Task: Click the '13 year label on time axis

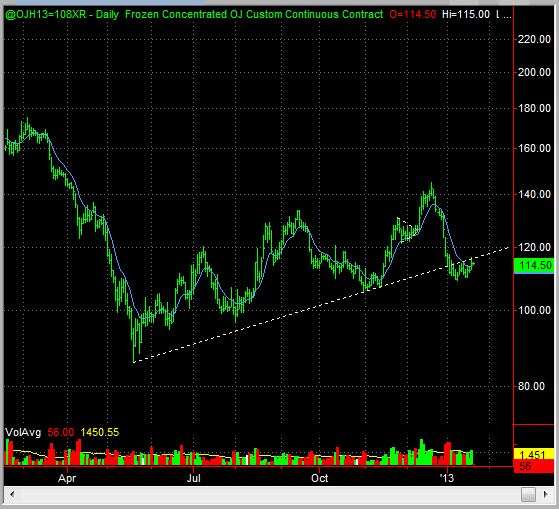Action: pyautogui.click(x=446, y=478)
